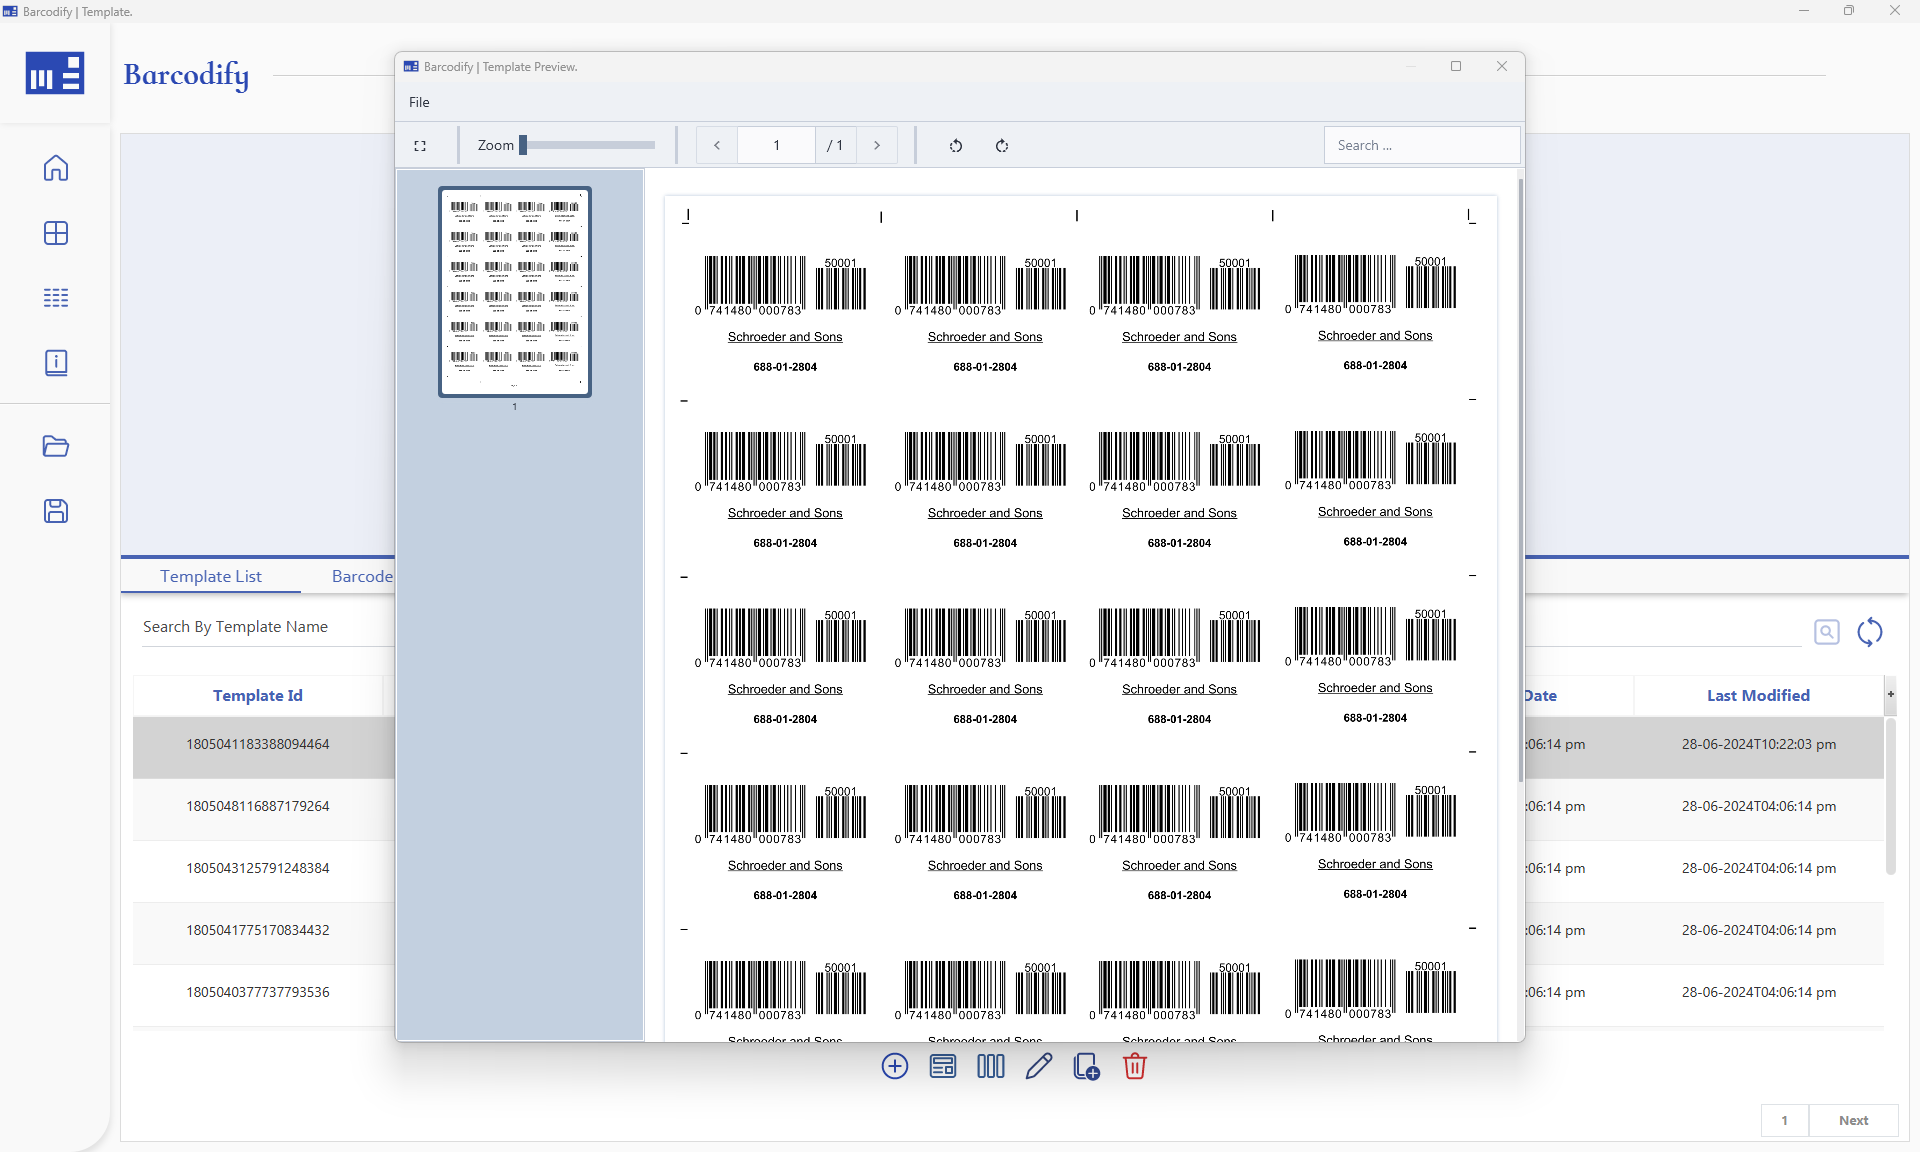This screenshot has width=1920, height=1152.
Task: Go to the next preview page arrow
Action: point(877,145)
